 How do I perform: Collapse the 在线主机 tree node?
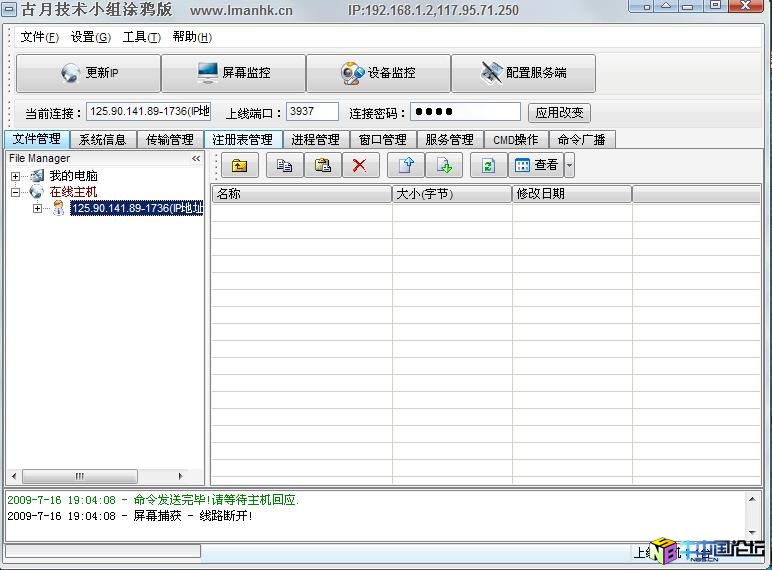(x=16, y=192)
